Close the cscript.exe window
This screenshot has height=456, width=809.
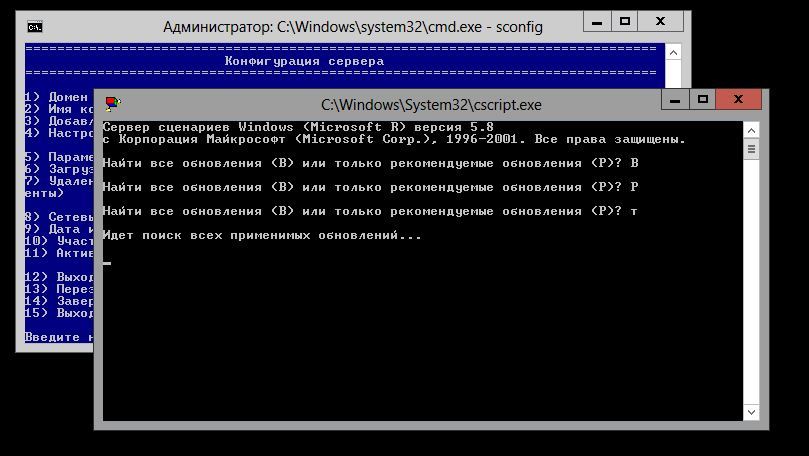738,100
